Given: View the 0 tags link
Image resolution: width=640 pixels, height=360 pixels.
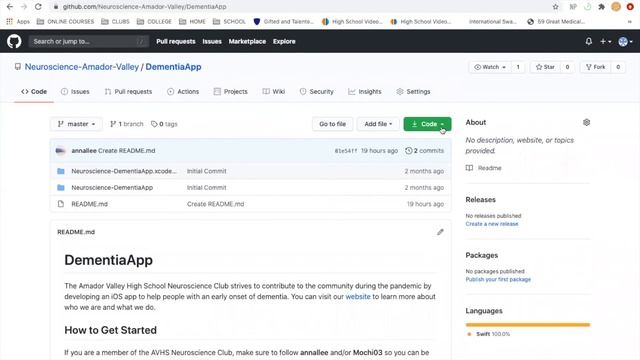Looking at the screenshot, I should [164, 124].
